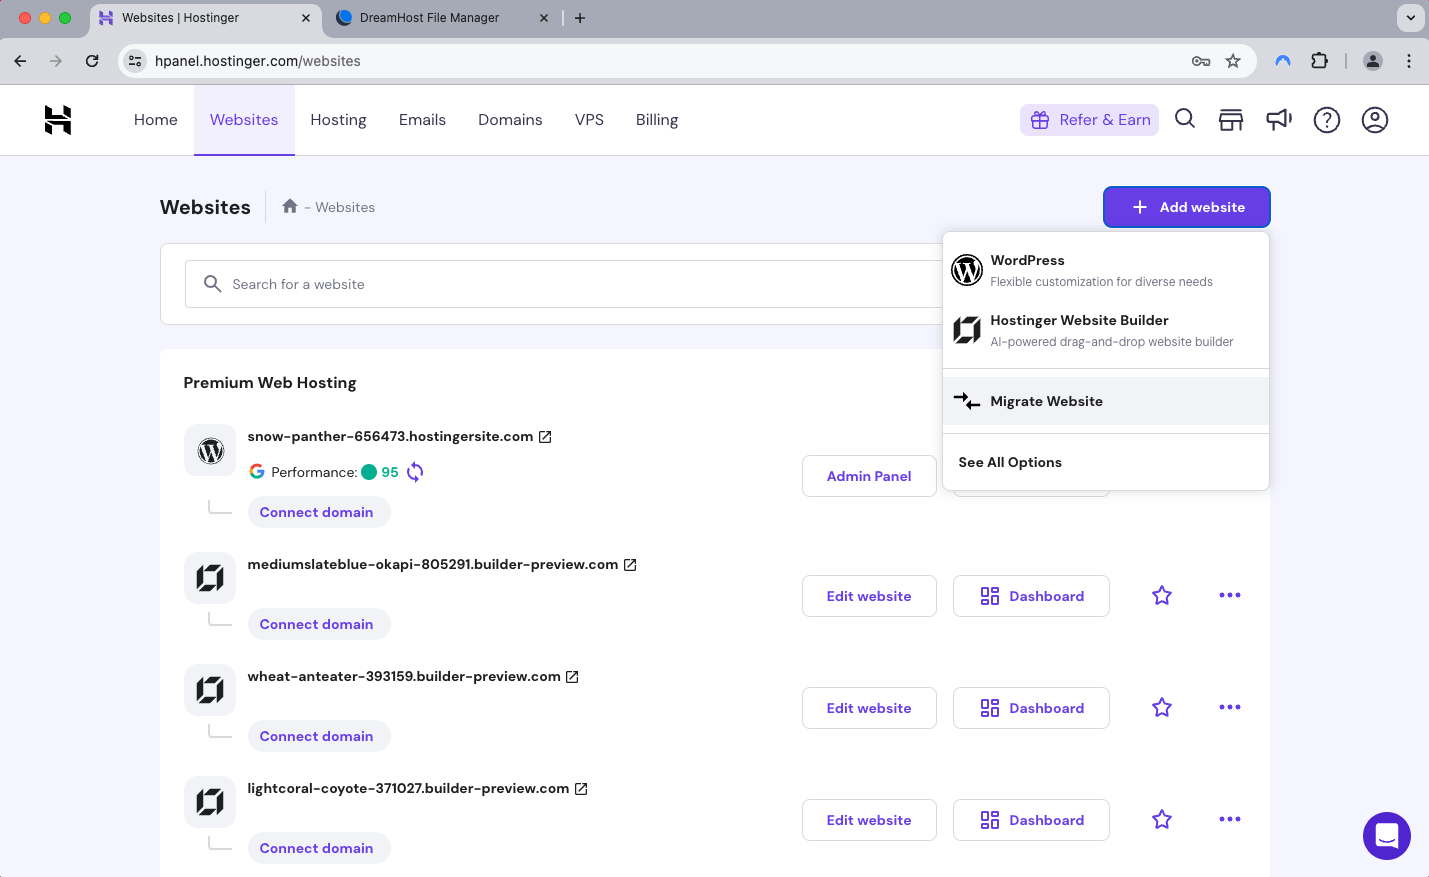Open the account profile icon in header
Screen dimensions: 1429x877
pyautogui.click(x=1375, y=120)
